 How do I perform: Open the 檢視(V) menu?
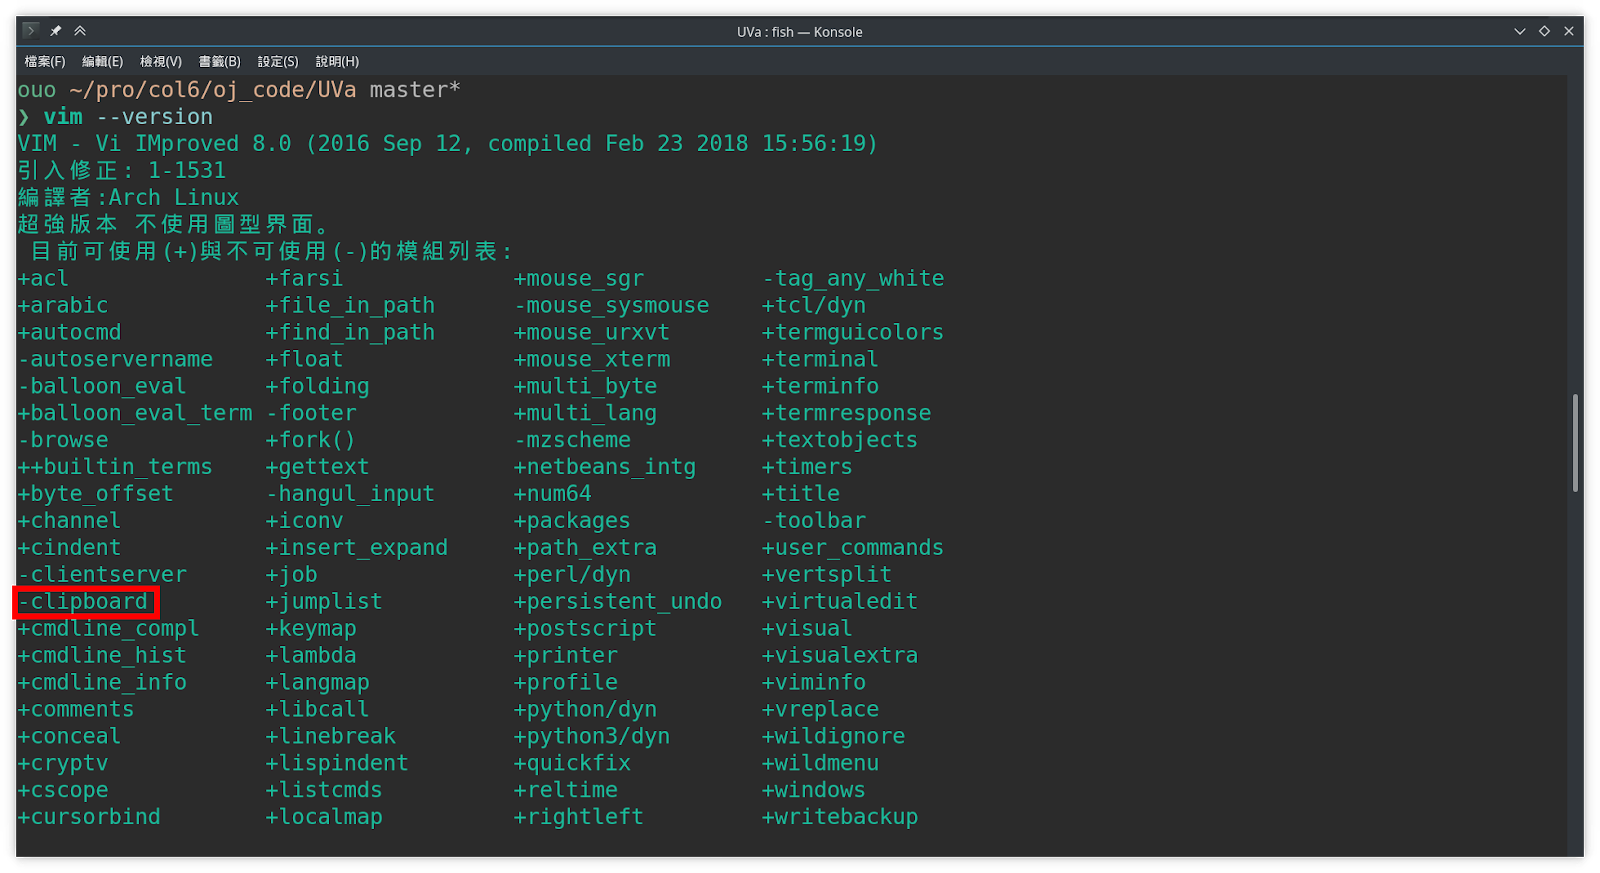(x=161, y=62)
